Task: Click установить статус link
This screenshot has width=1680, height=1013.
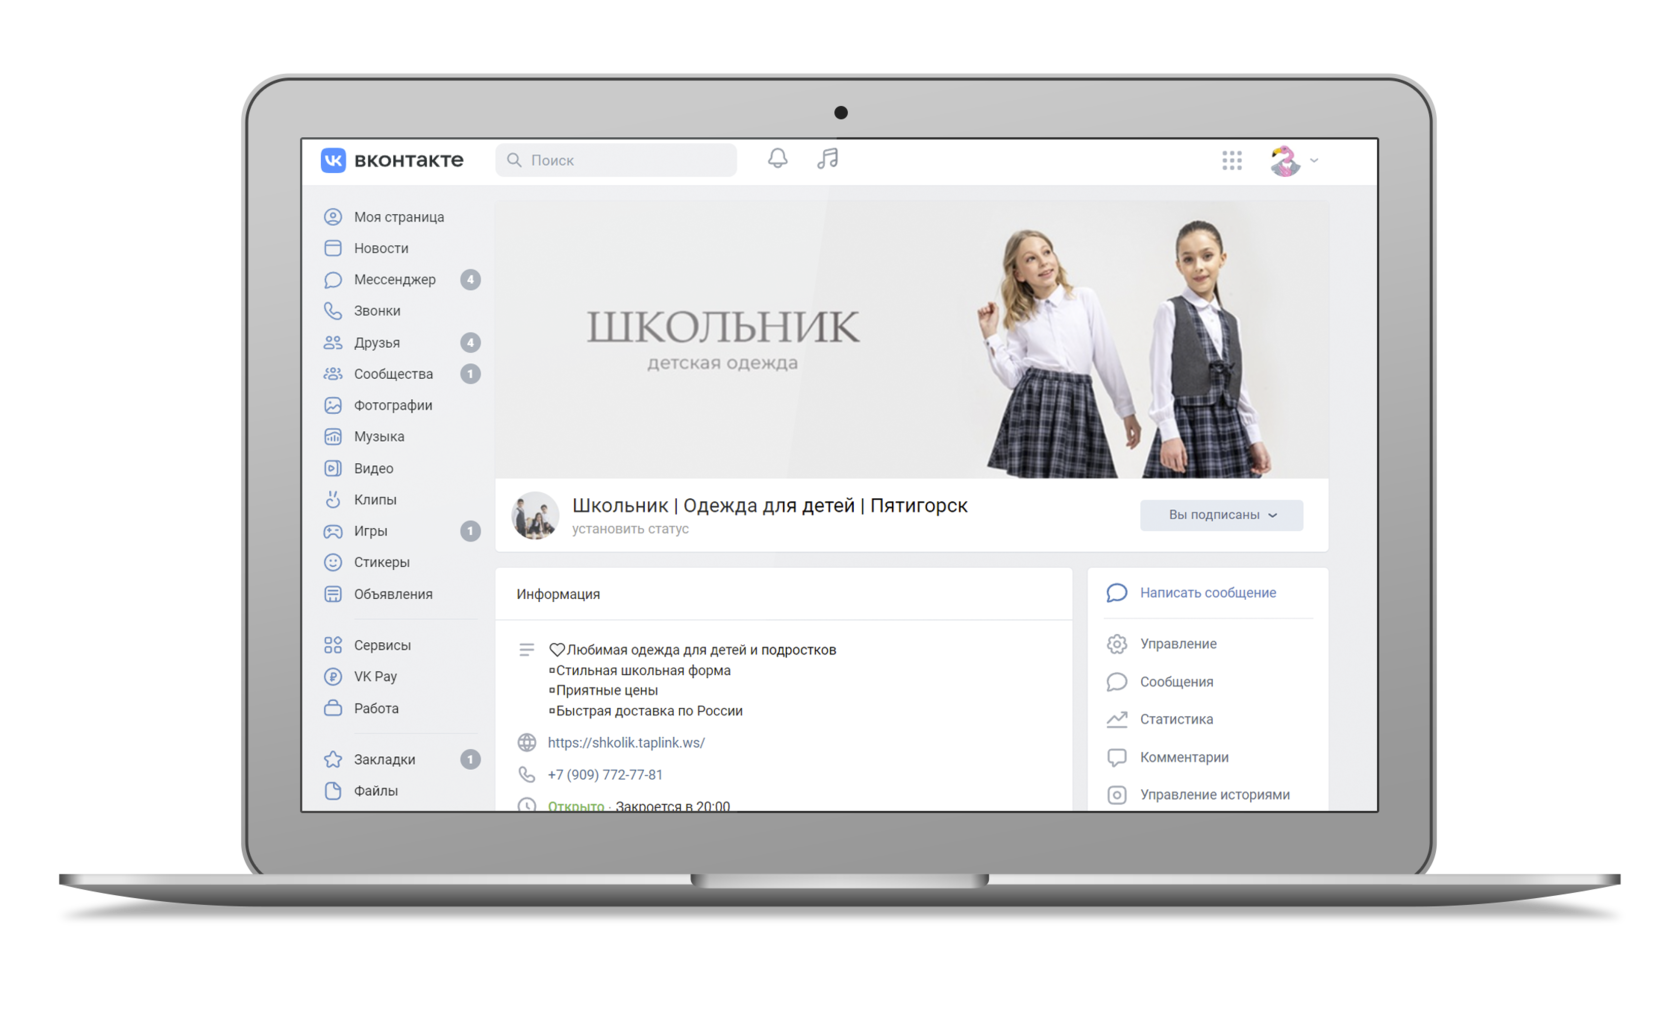Action: tap(630, 529)
